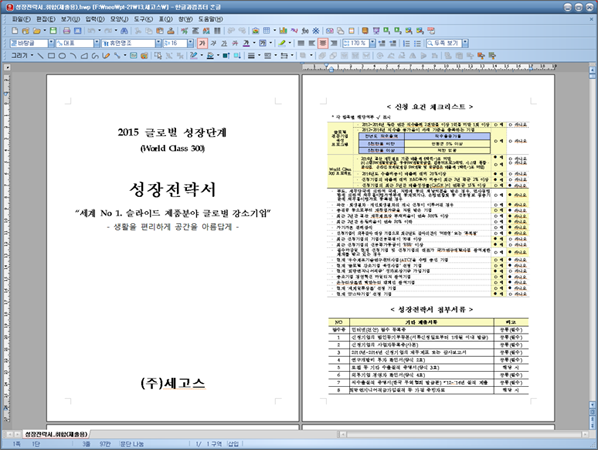Click the highlighter pen color tool
This screenshot has height=450, width=598.
point(282,43)
